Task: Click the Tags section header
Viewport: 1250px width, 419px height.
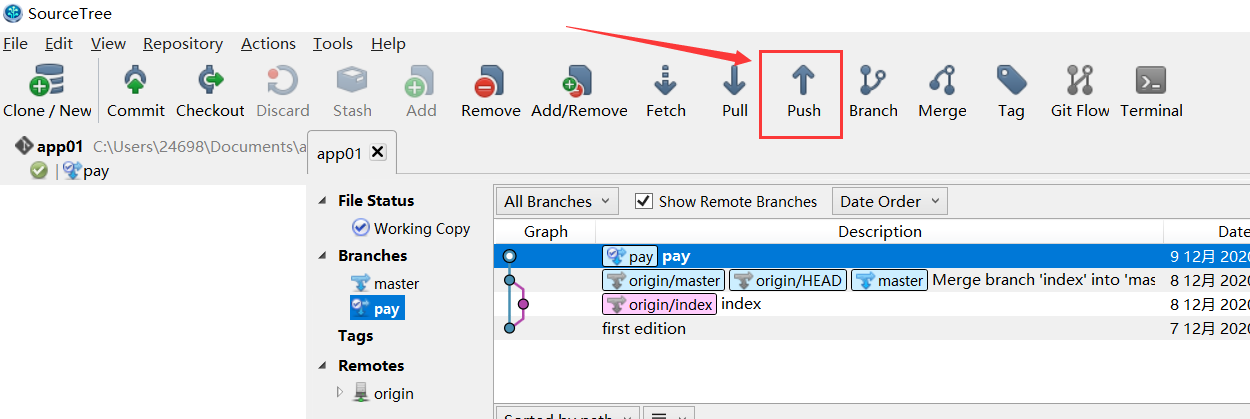Action: [355, 336]
